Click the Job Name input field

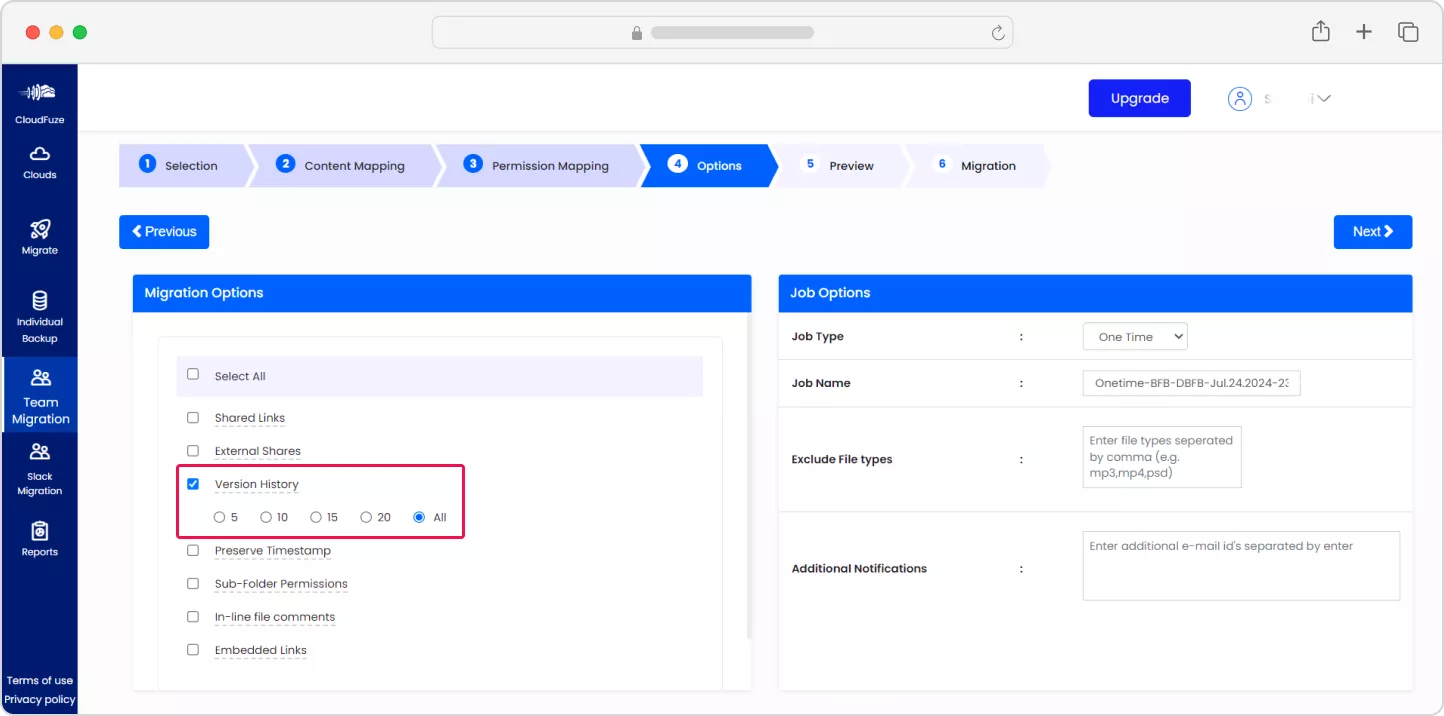(1191, 383)
